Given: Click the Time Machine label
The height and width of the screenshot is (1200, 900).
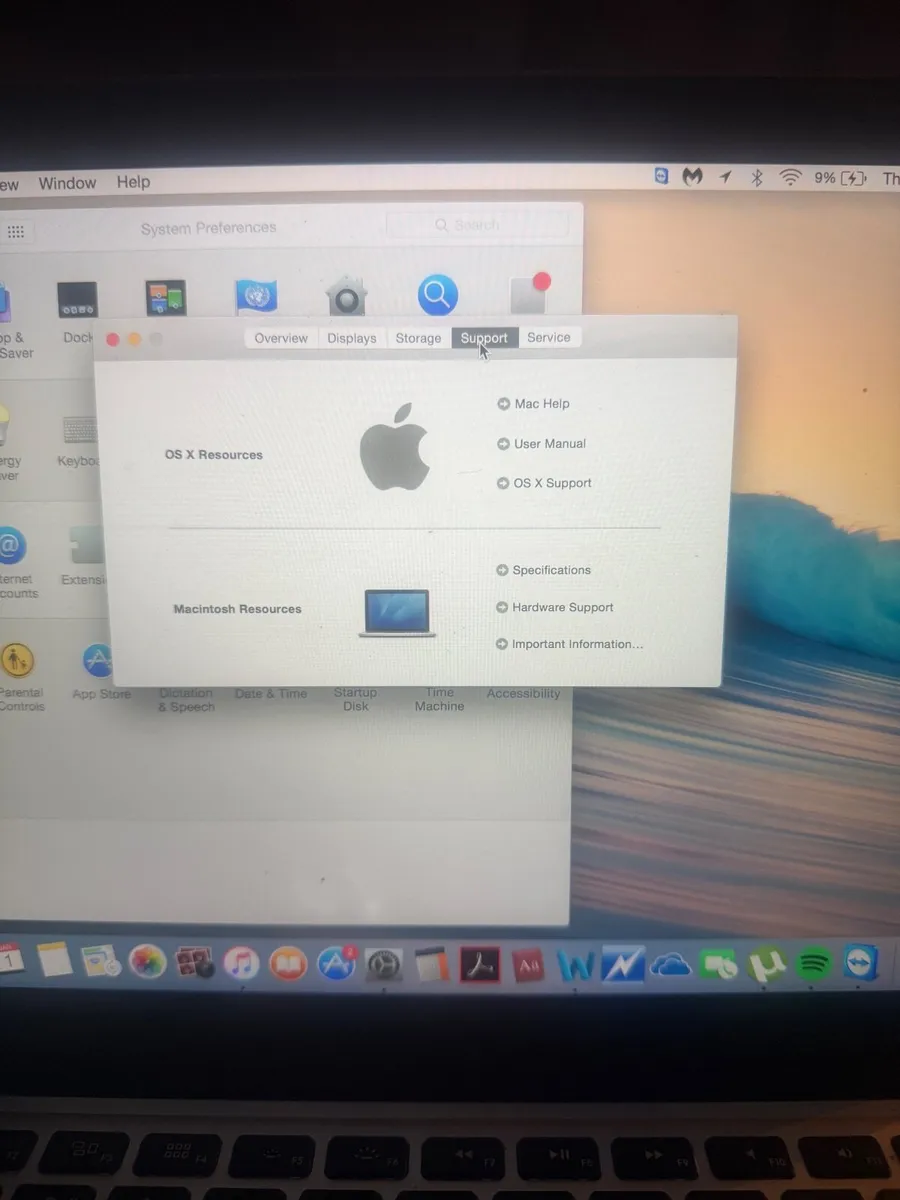Looking at the screenshot, I should [439, 699].
